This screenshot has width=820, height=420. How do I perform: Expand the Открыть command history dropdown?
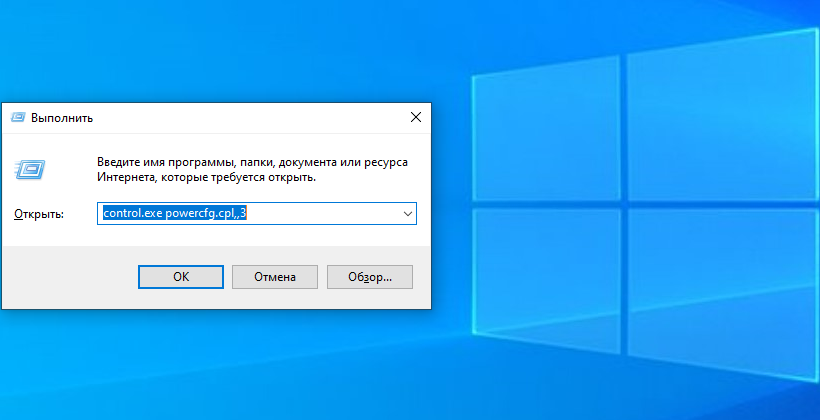click(407, 214)
